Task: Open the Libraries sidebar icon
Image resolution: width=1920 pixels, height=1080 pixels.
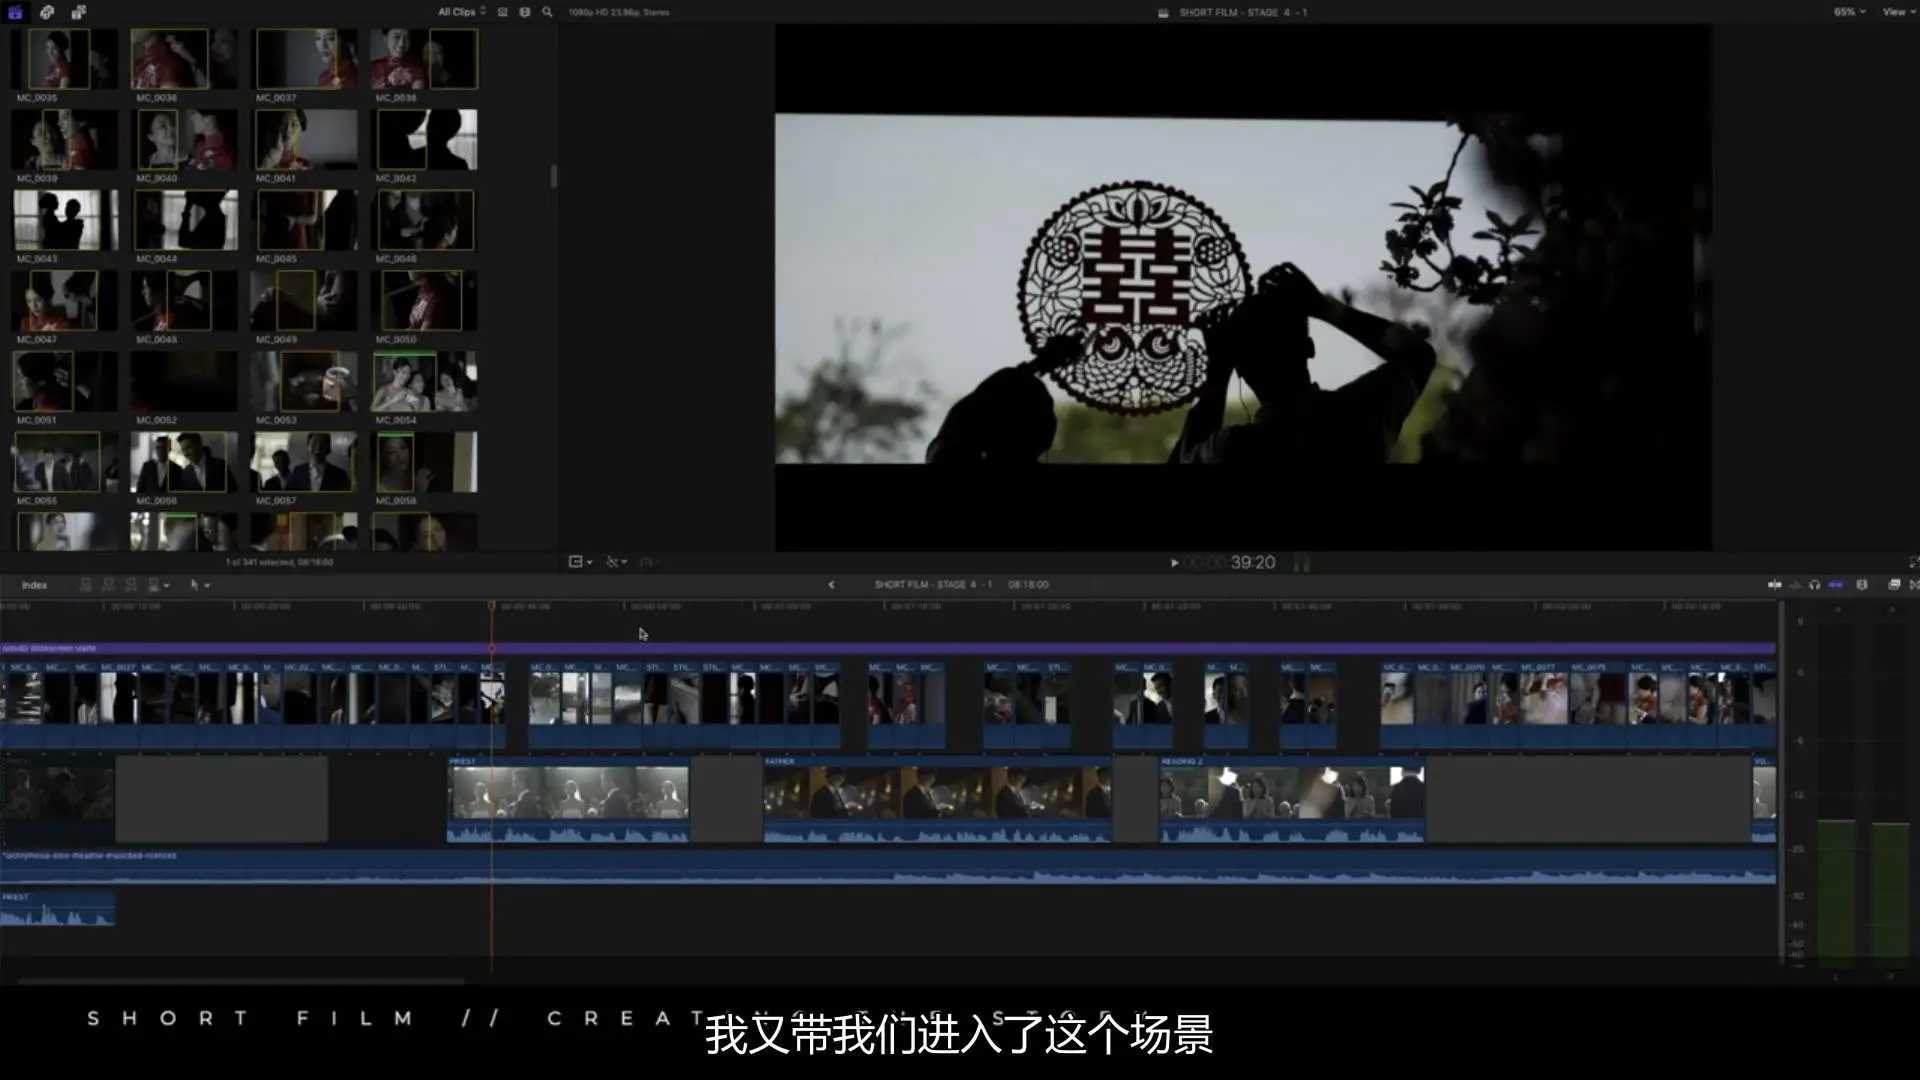Action: click(15, 12)
